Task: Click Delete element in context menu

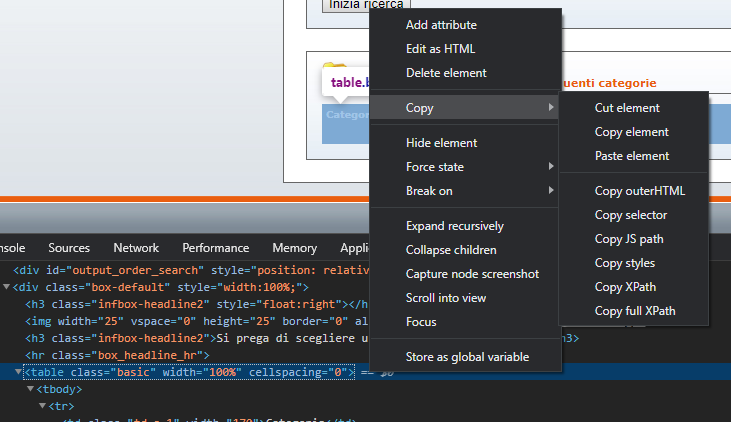Action: click(465, 73)
